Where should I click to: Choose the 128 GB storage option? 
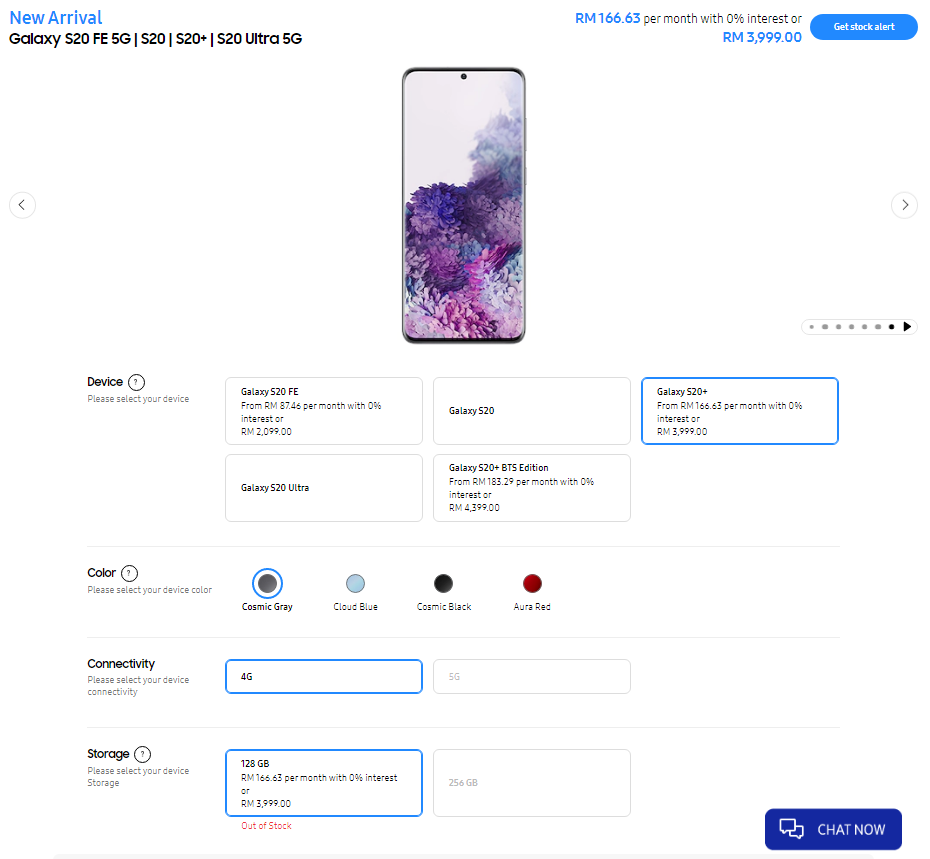click(323, 783)
